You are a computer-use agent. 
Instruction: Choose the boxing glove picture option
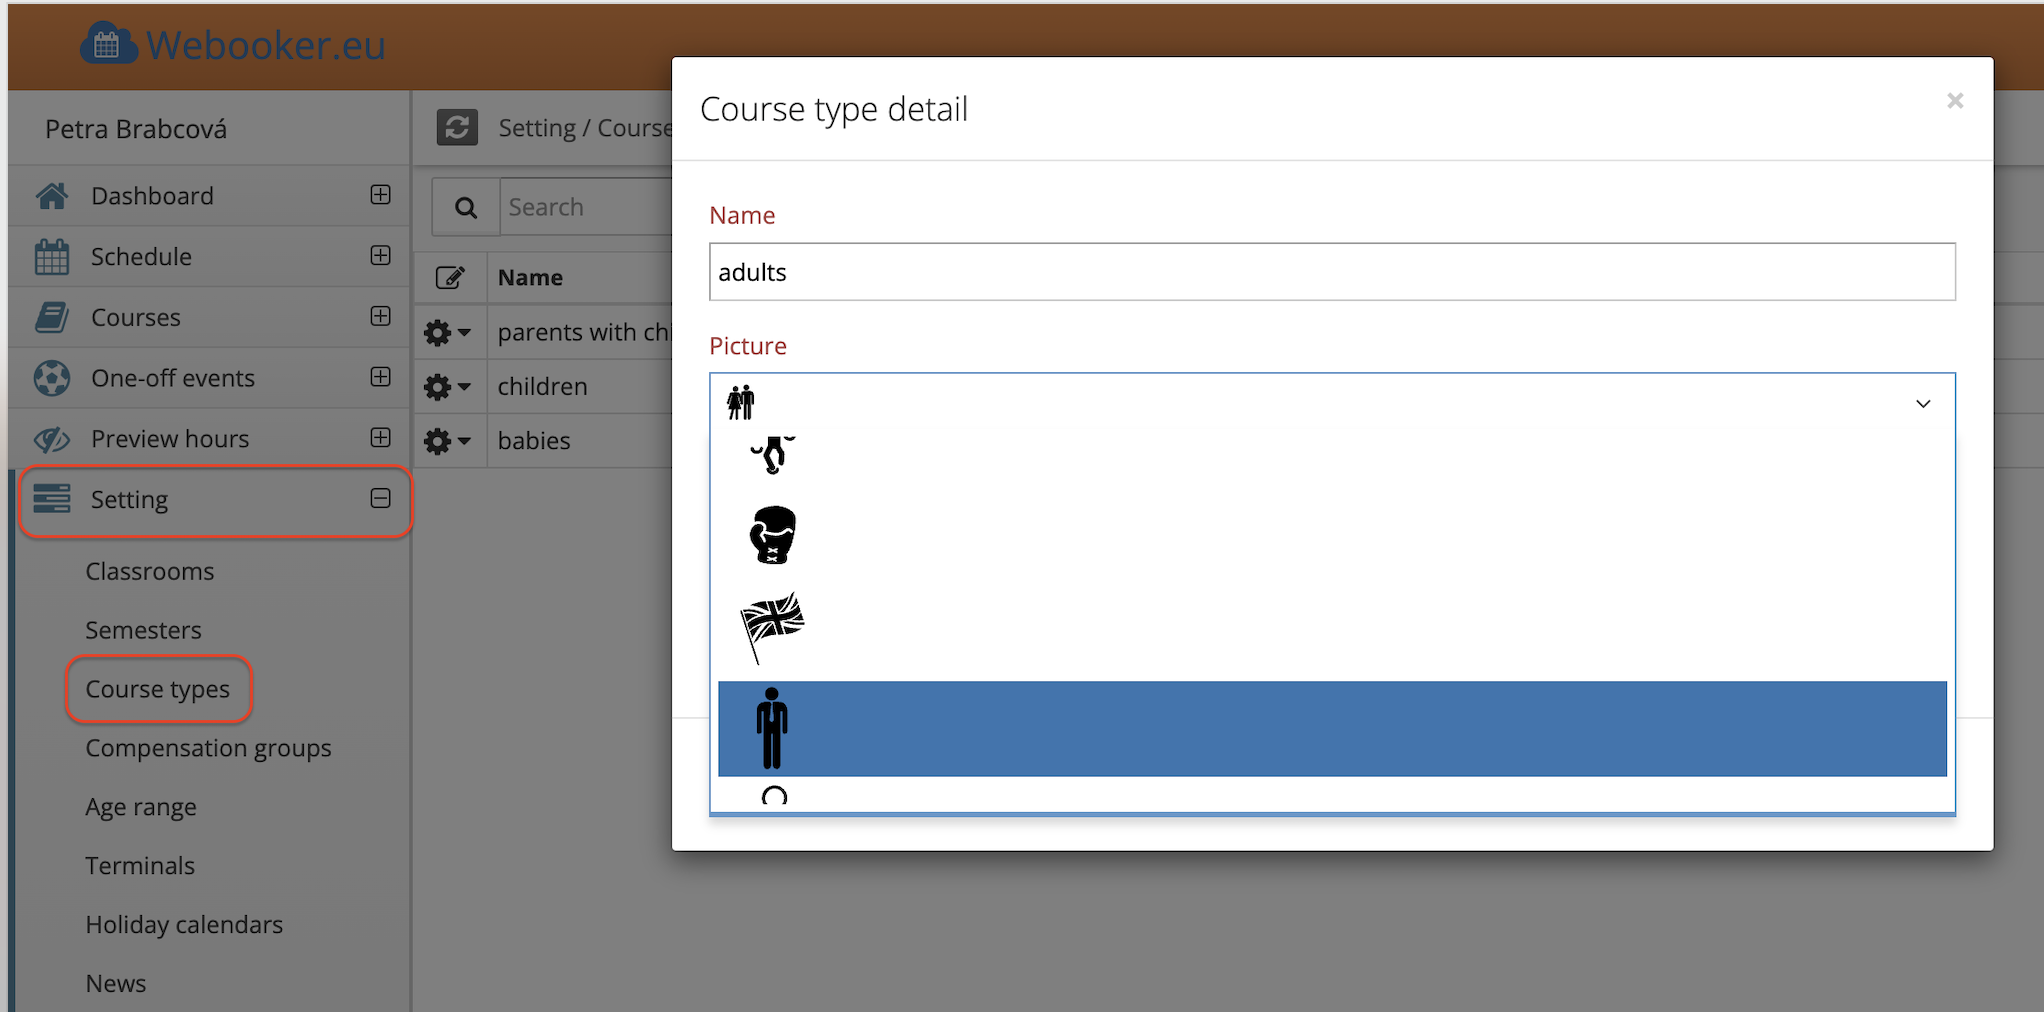coord(773,535)
